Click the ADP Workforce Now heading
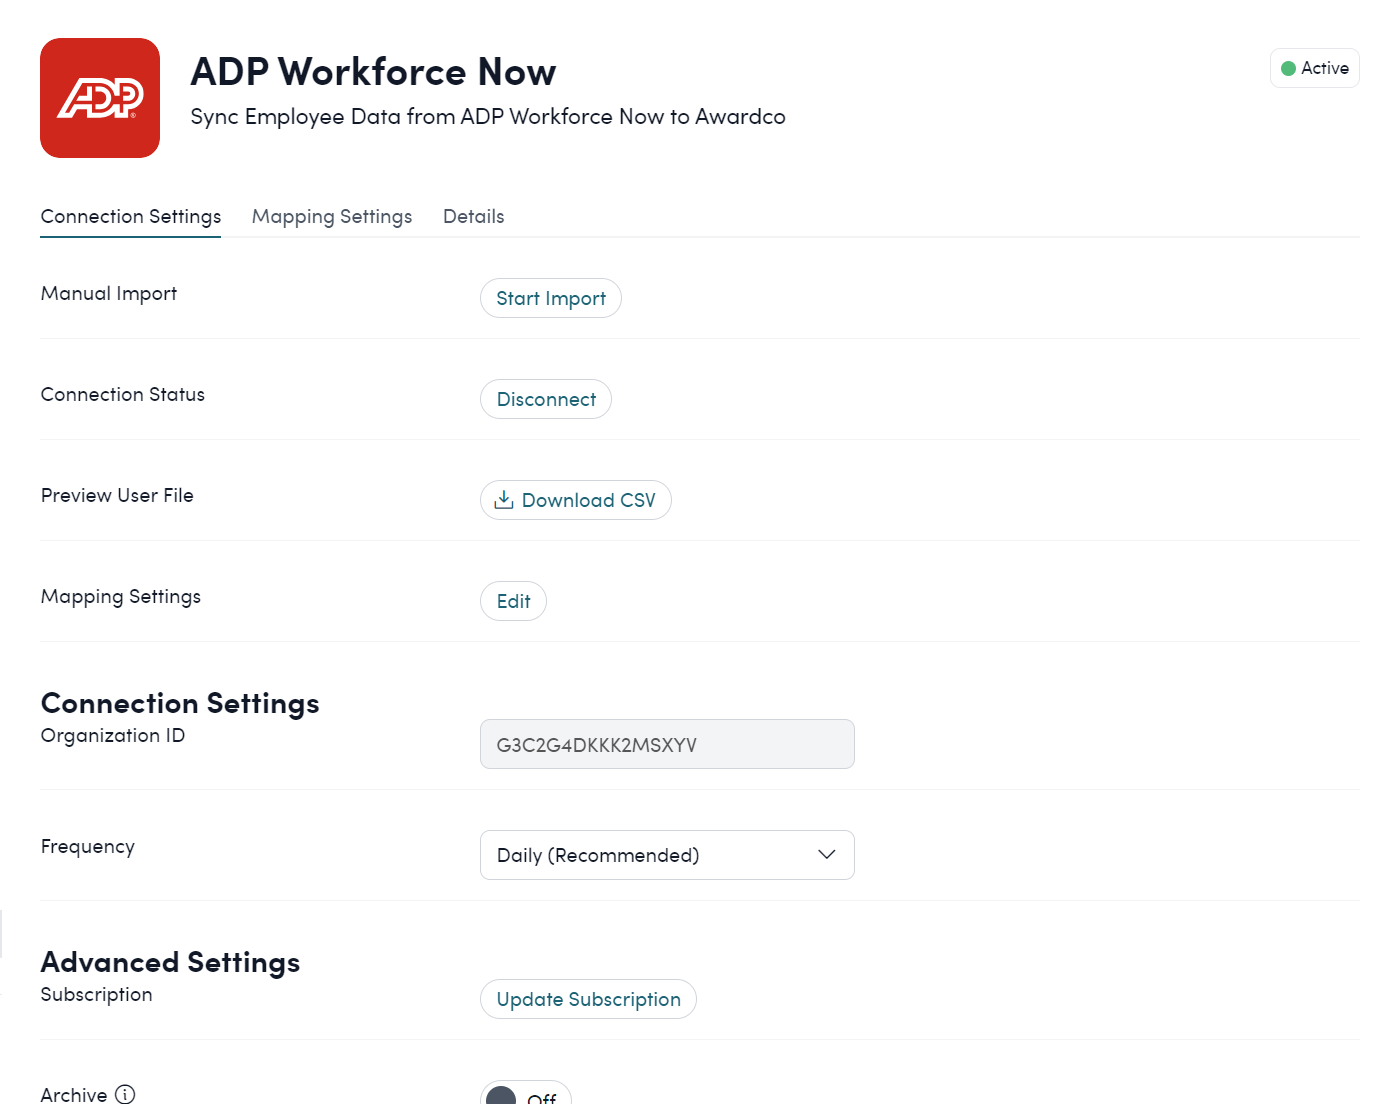This screenshot has height=1104, width=1398. coord(373,71)
